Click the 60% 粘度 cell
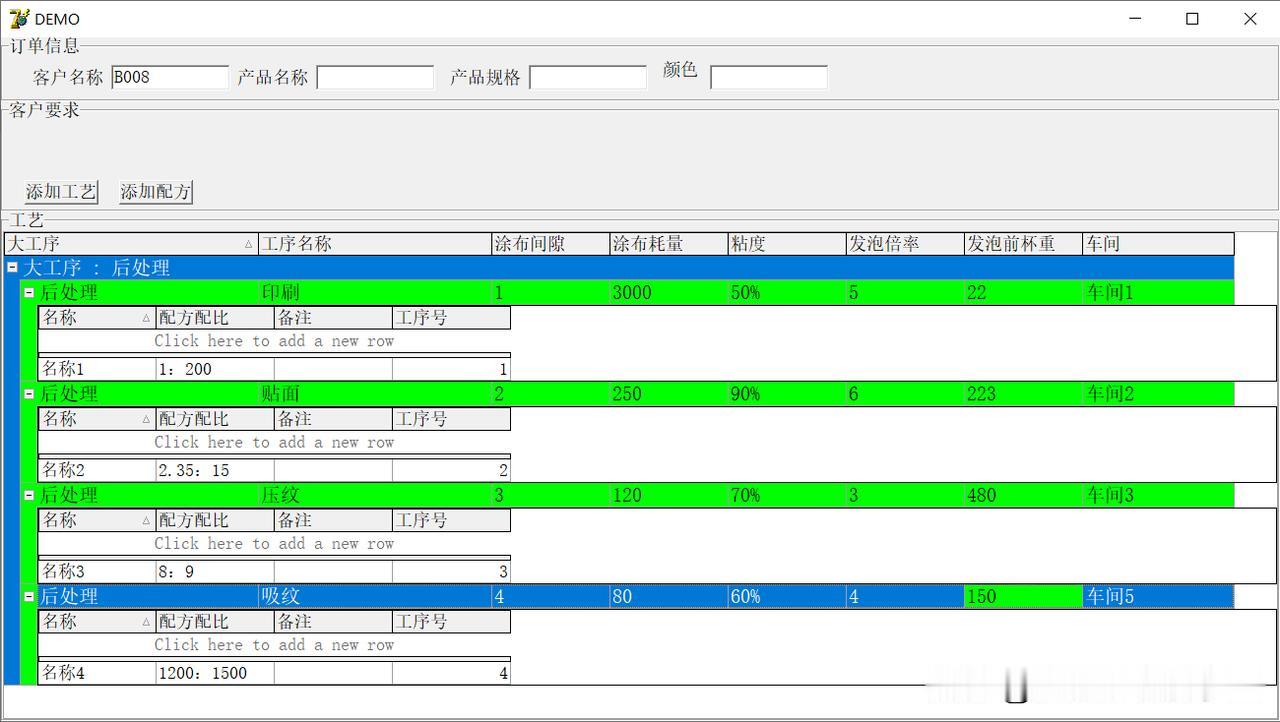Screen dimensions: 1280x722 (787, 596)
